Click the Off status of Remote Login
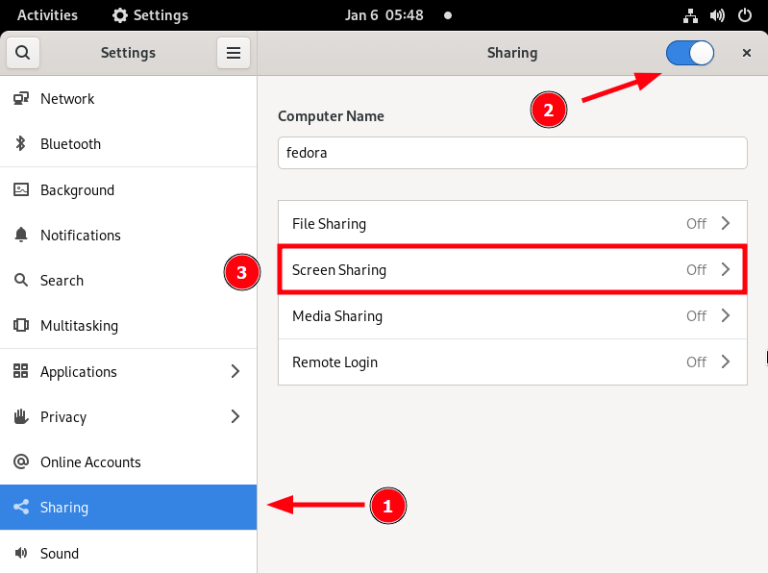The height and width of the screenshot is (573, 768). [696, 362]
